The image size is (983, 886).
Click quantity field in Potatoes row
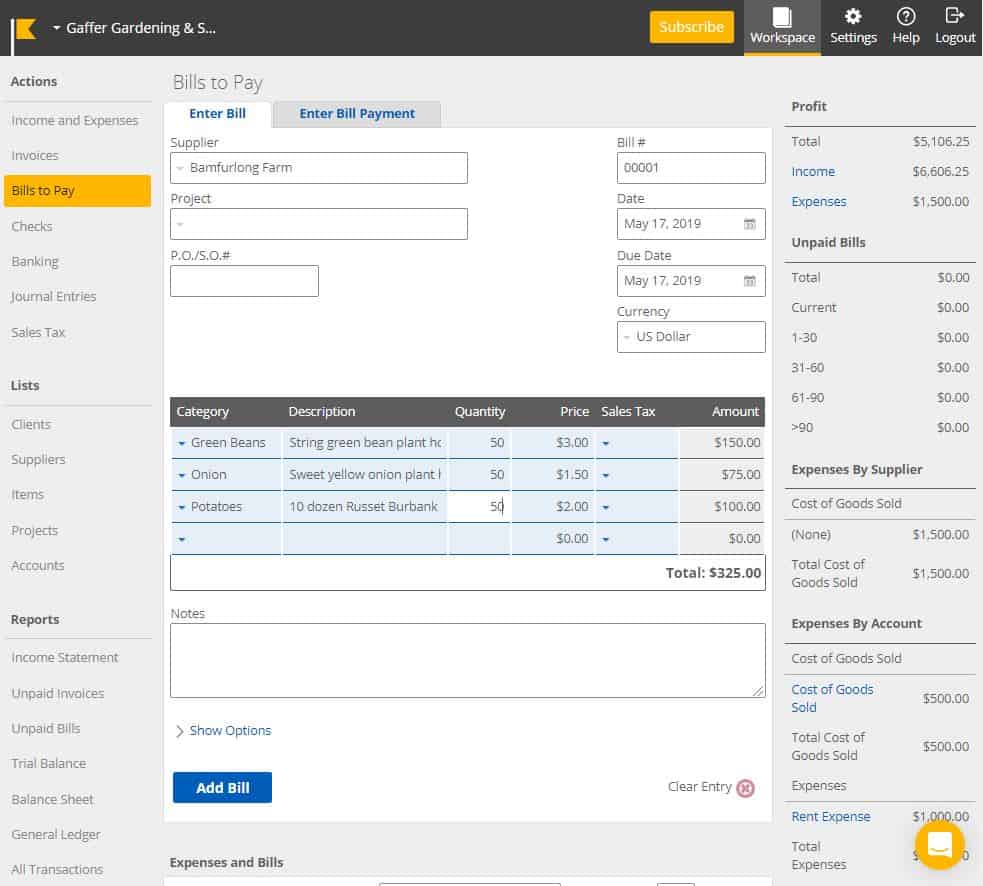(x=479, y=507)
